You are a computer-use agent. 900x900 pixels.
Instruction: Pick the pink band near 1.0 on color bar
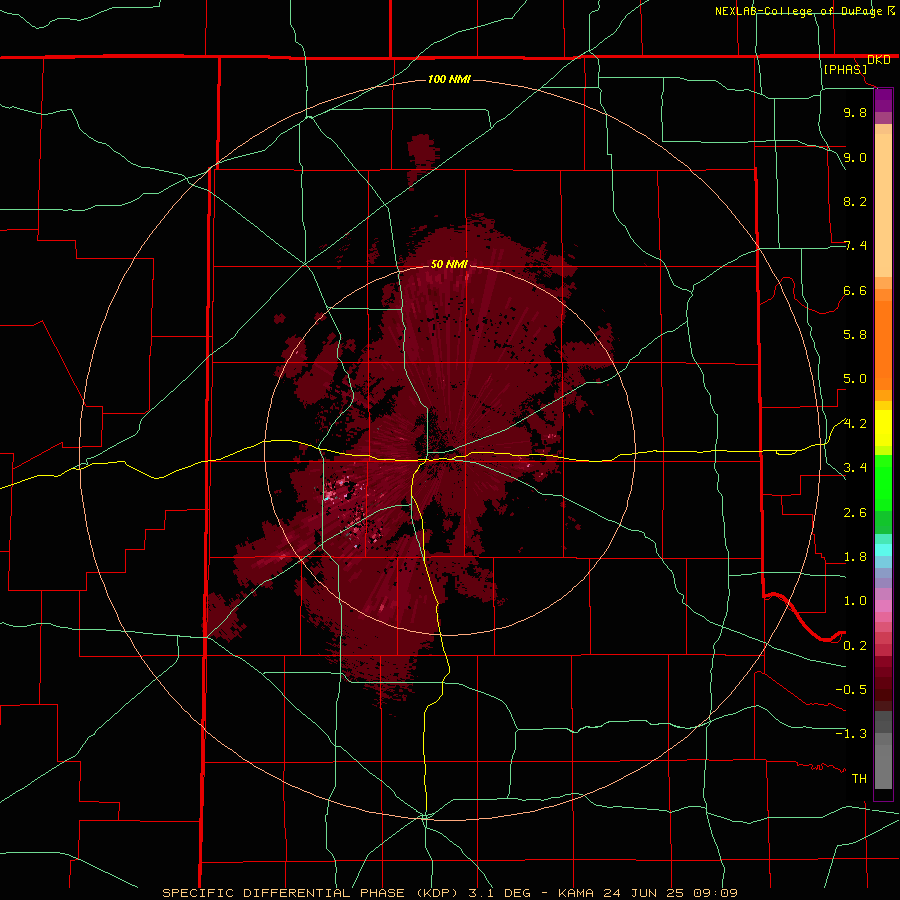[883, 606]
